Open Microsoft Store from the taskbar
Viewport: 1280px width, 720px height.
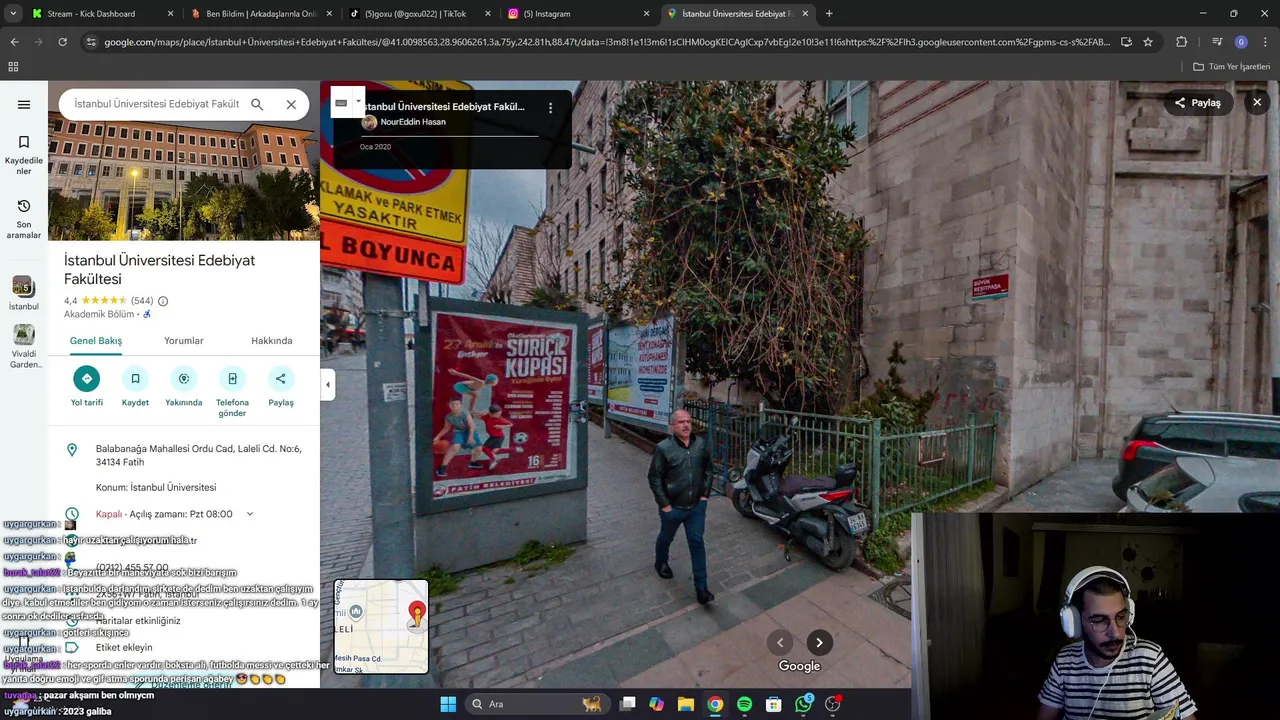773,704
